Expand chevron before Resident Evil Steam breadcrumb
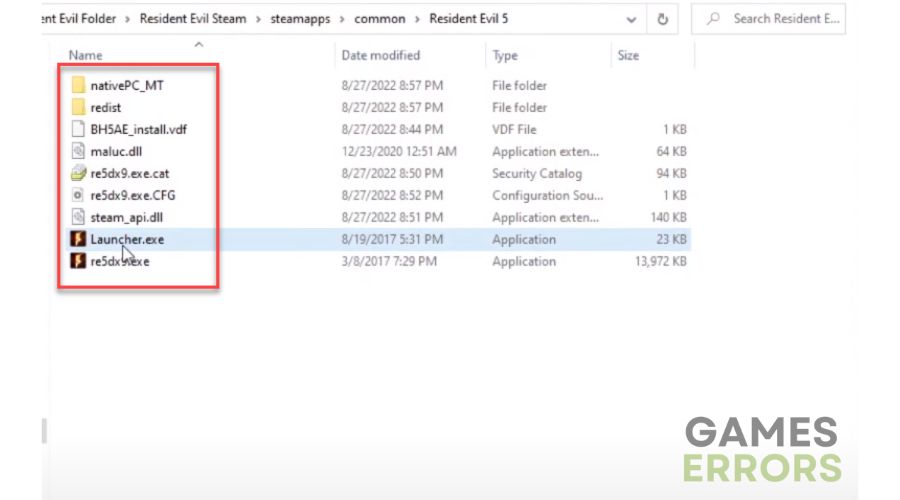The width and height of the screenshot is (900, 500). (127, 20)
